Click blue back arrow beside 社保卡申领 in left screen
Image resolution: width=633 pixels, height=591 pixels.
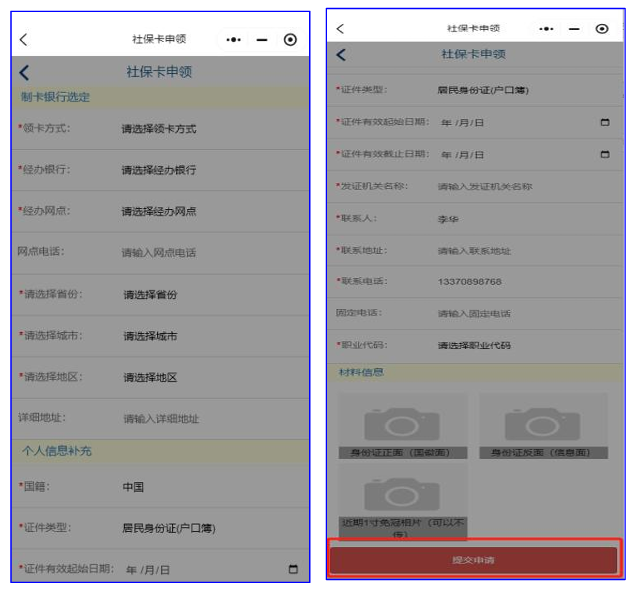pyautogui.click(x=25, y=72)
